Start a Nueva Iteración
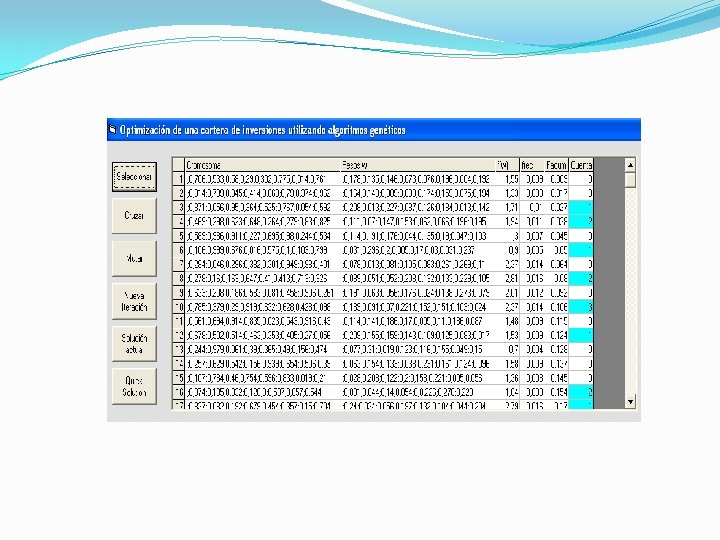Screen dimensions: 720x540 tap(134, 301)
